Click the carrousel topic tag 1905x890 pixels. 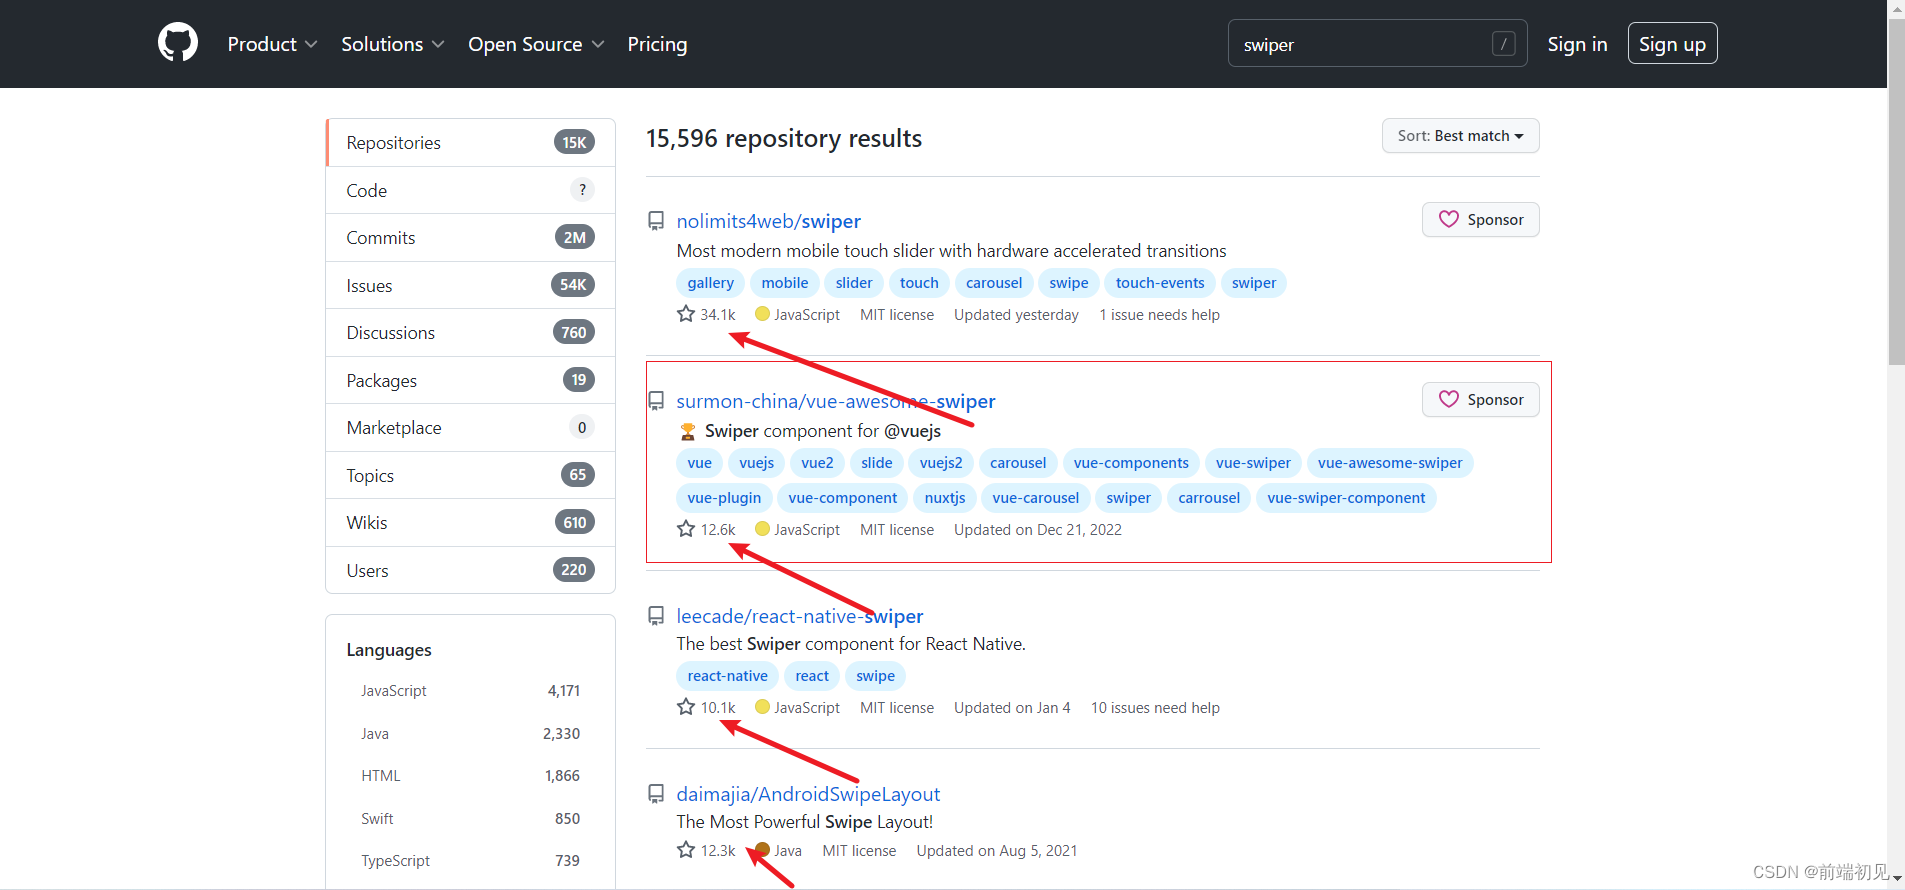pyautogui.click(x=1209, y=498)
